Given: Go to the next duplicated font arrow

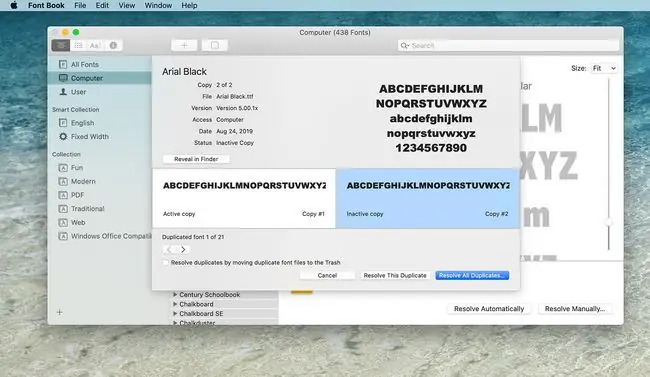Looking at the screenshot, I should [x=183, y=249].
